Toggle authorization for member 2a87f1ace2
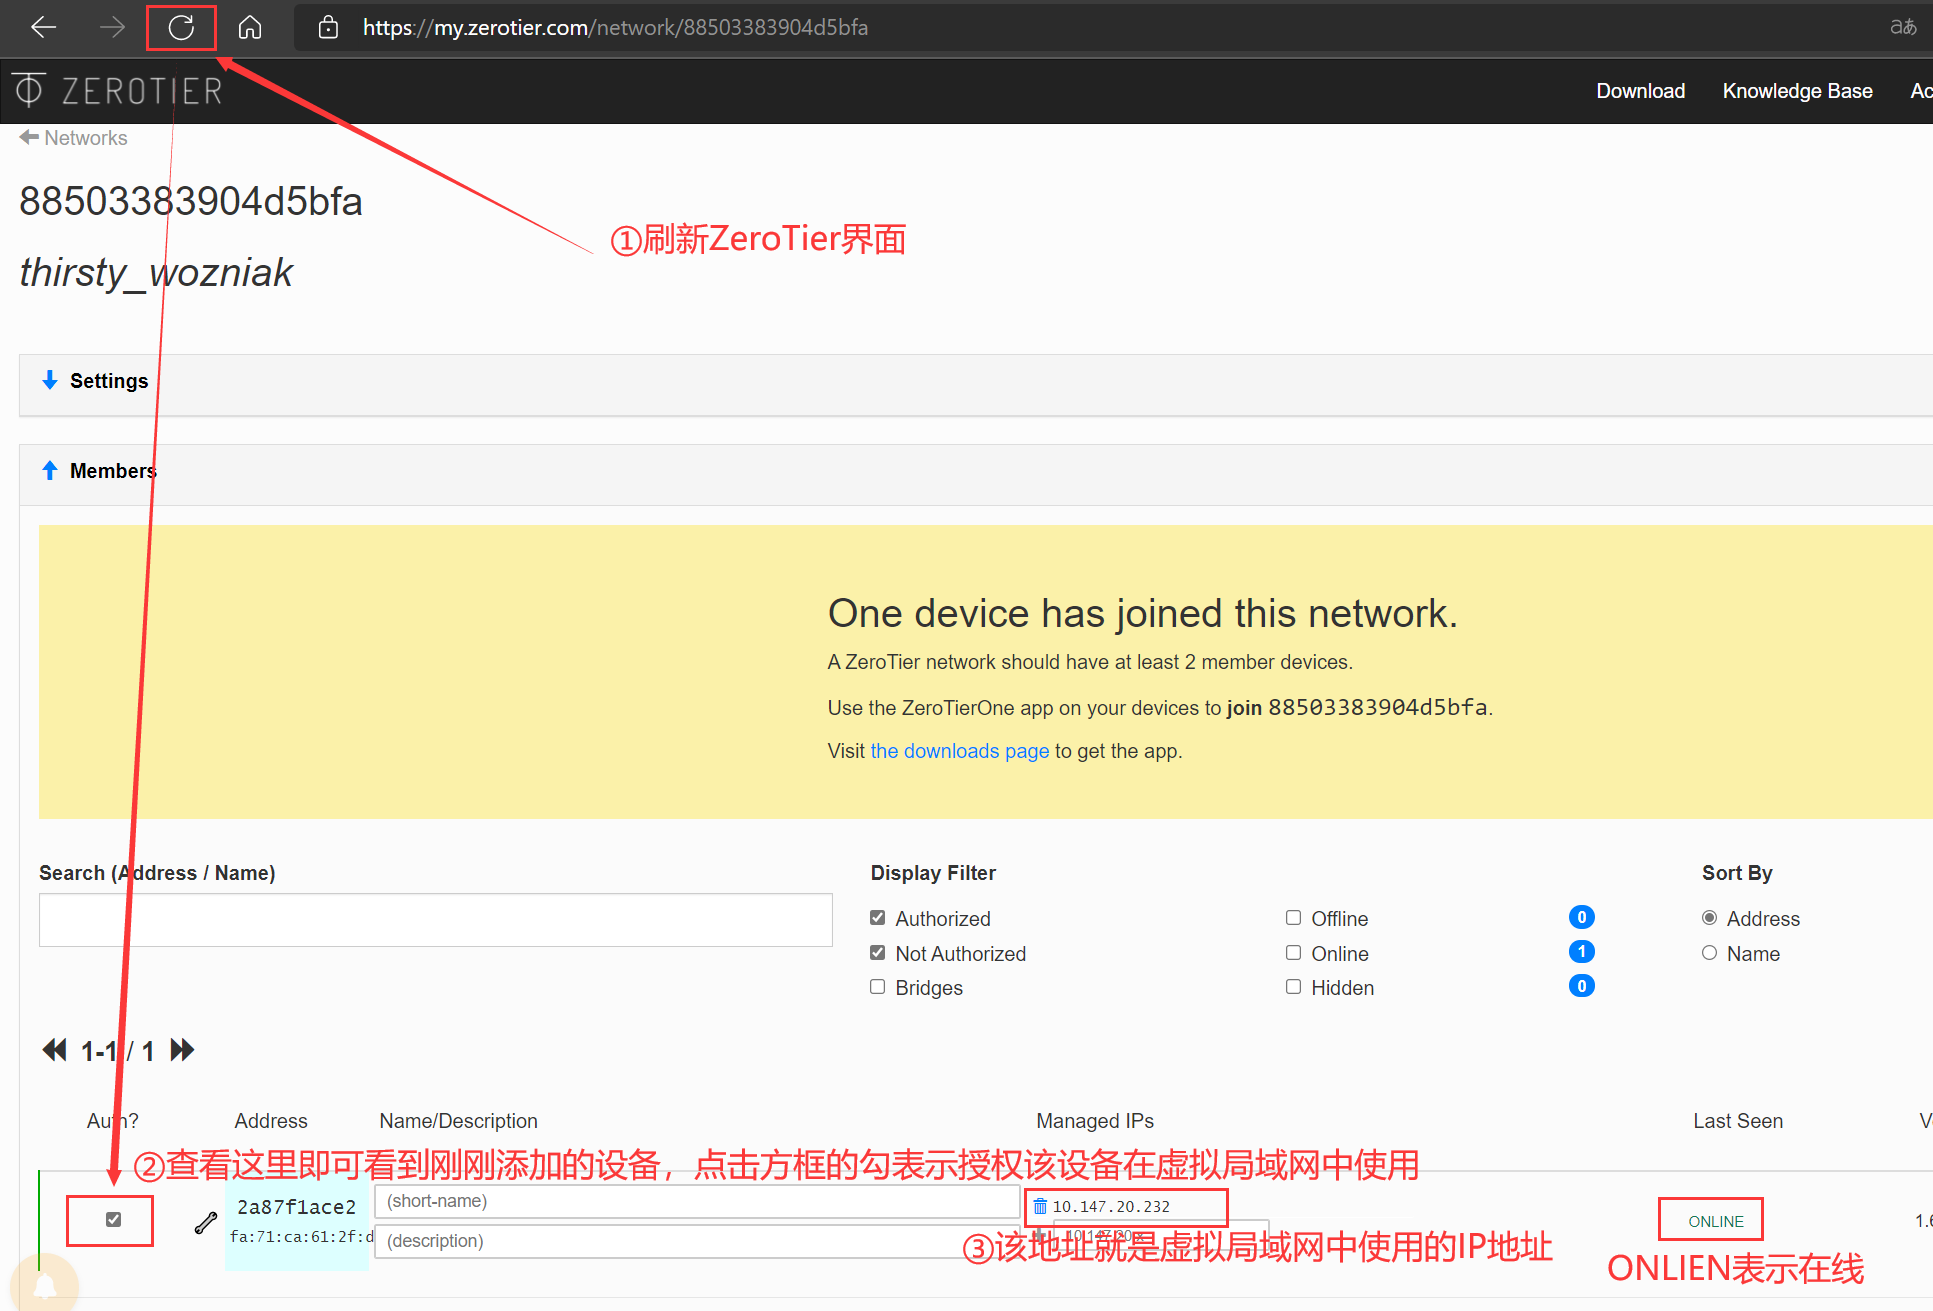 [113, 1220]
